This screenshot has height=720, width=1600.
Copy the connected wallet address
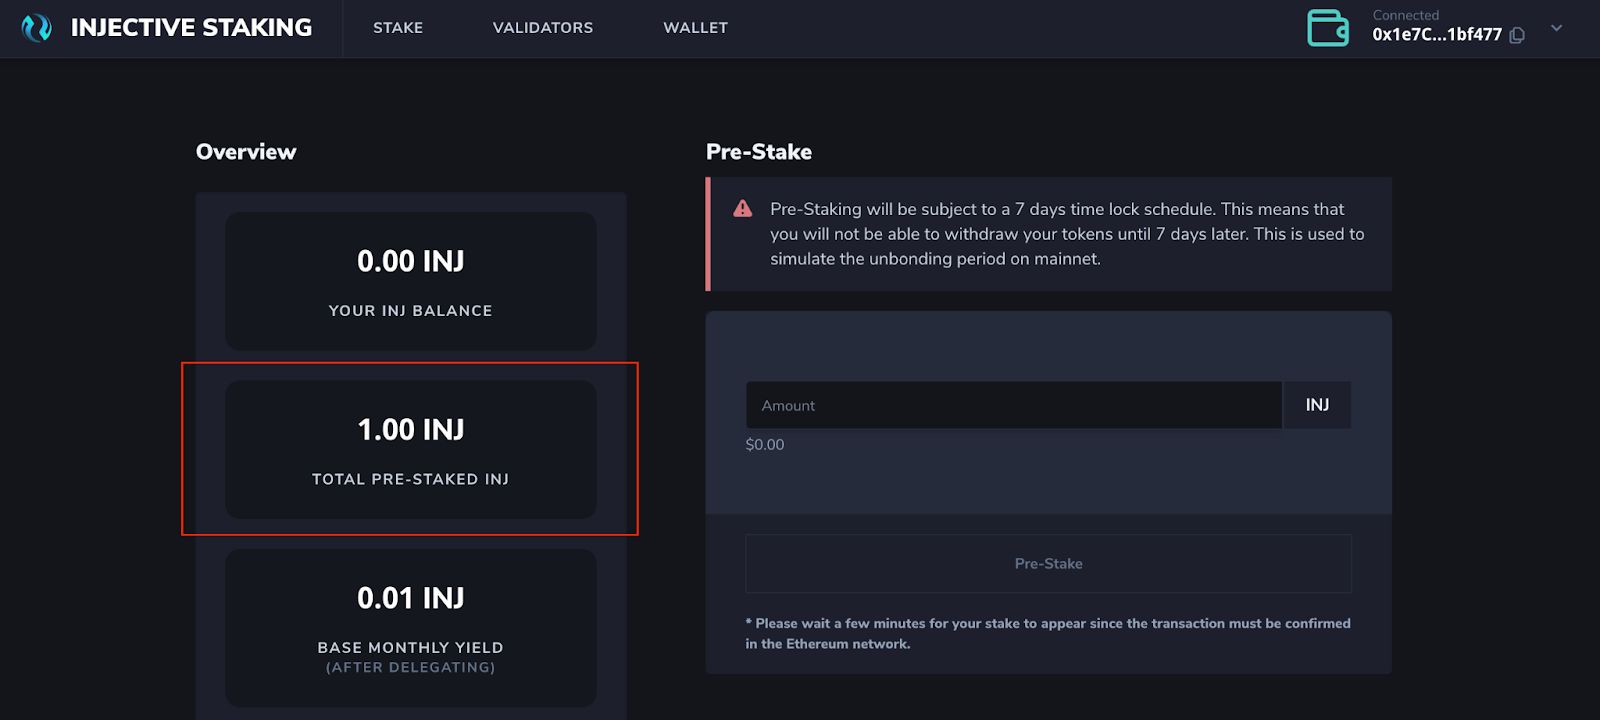pos(1517,36)
